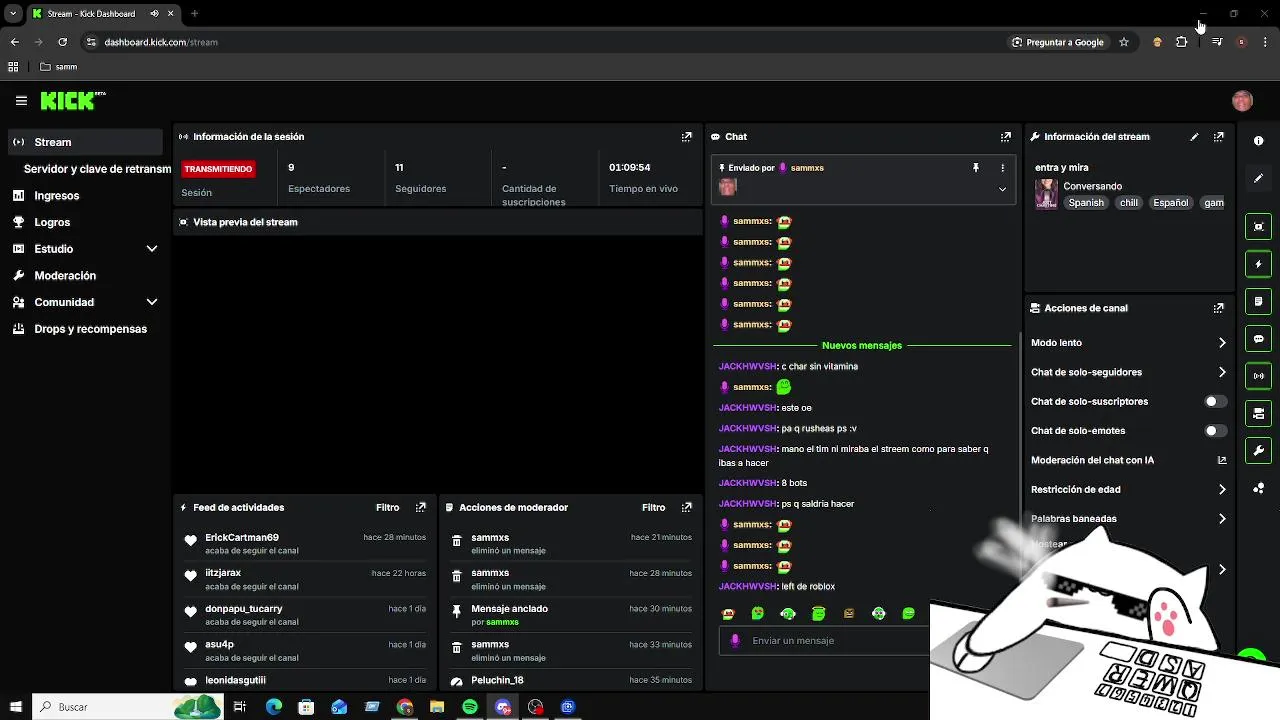Open Chrome tab search dropdown arrow
The width and height of the screenshot is (1280, 720).
(12, 14)
